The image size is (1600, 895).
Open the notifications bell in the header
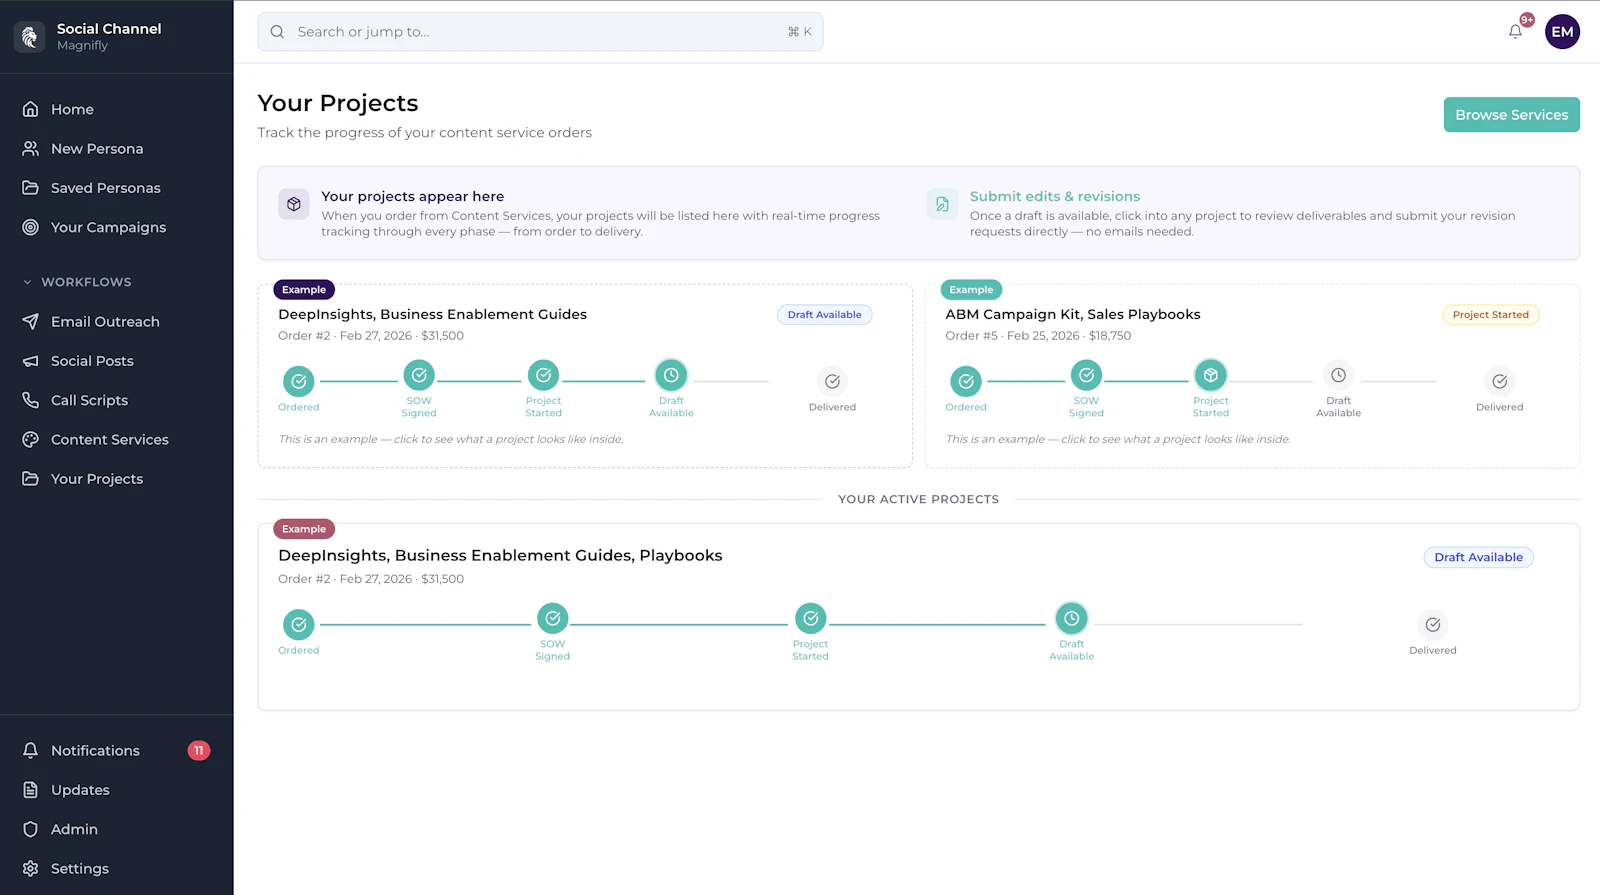point(1515,32)
